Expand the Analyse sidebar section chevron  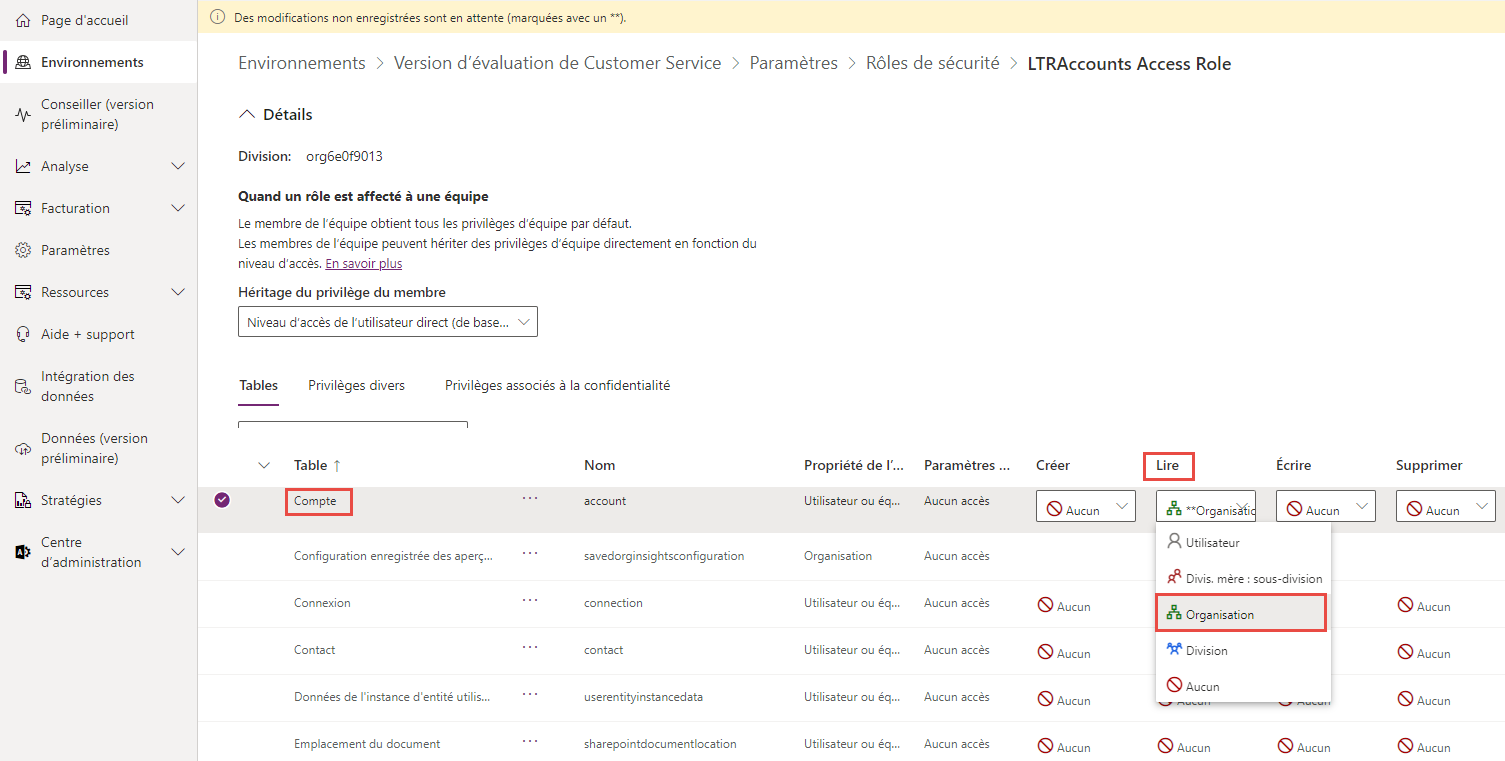tap(178, 166)
